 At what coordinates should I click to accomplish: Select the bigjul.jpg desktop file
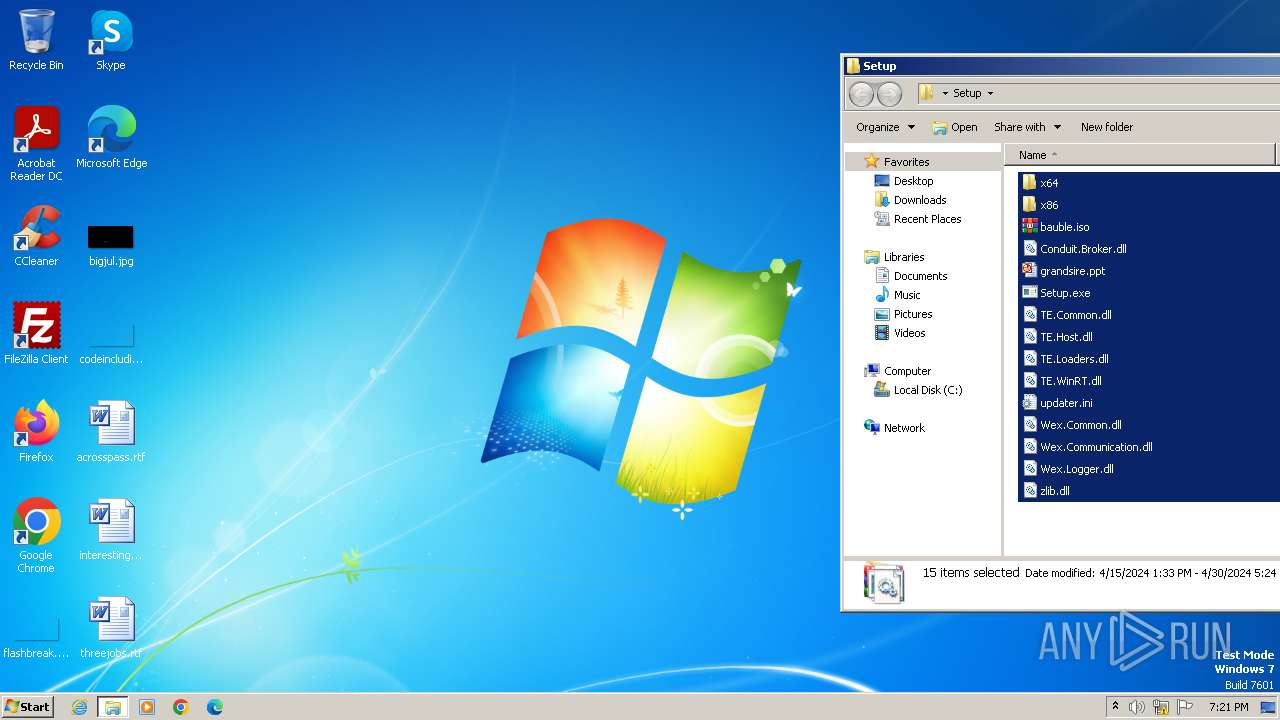111,245
